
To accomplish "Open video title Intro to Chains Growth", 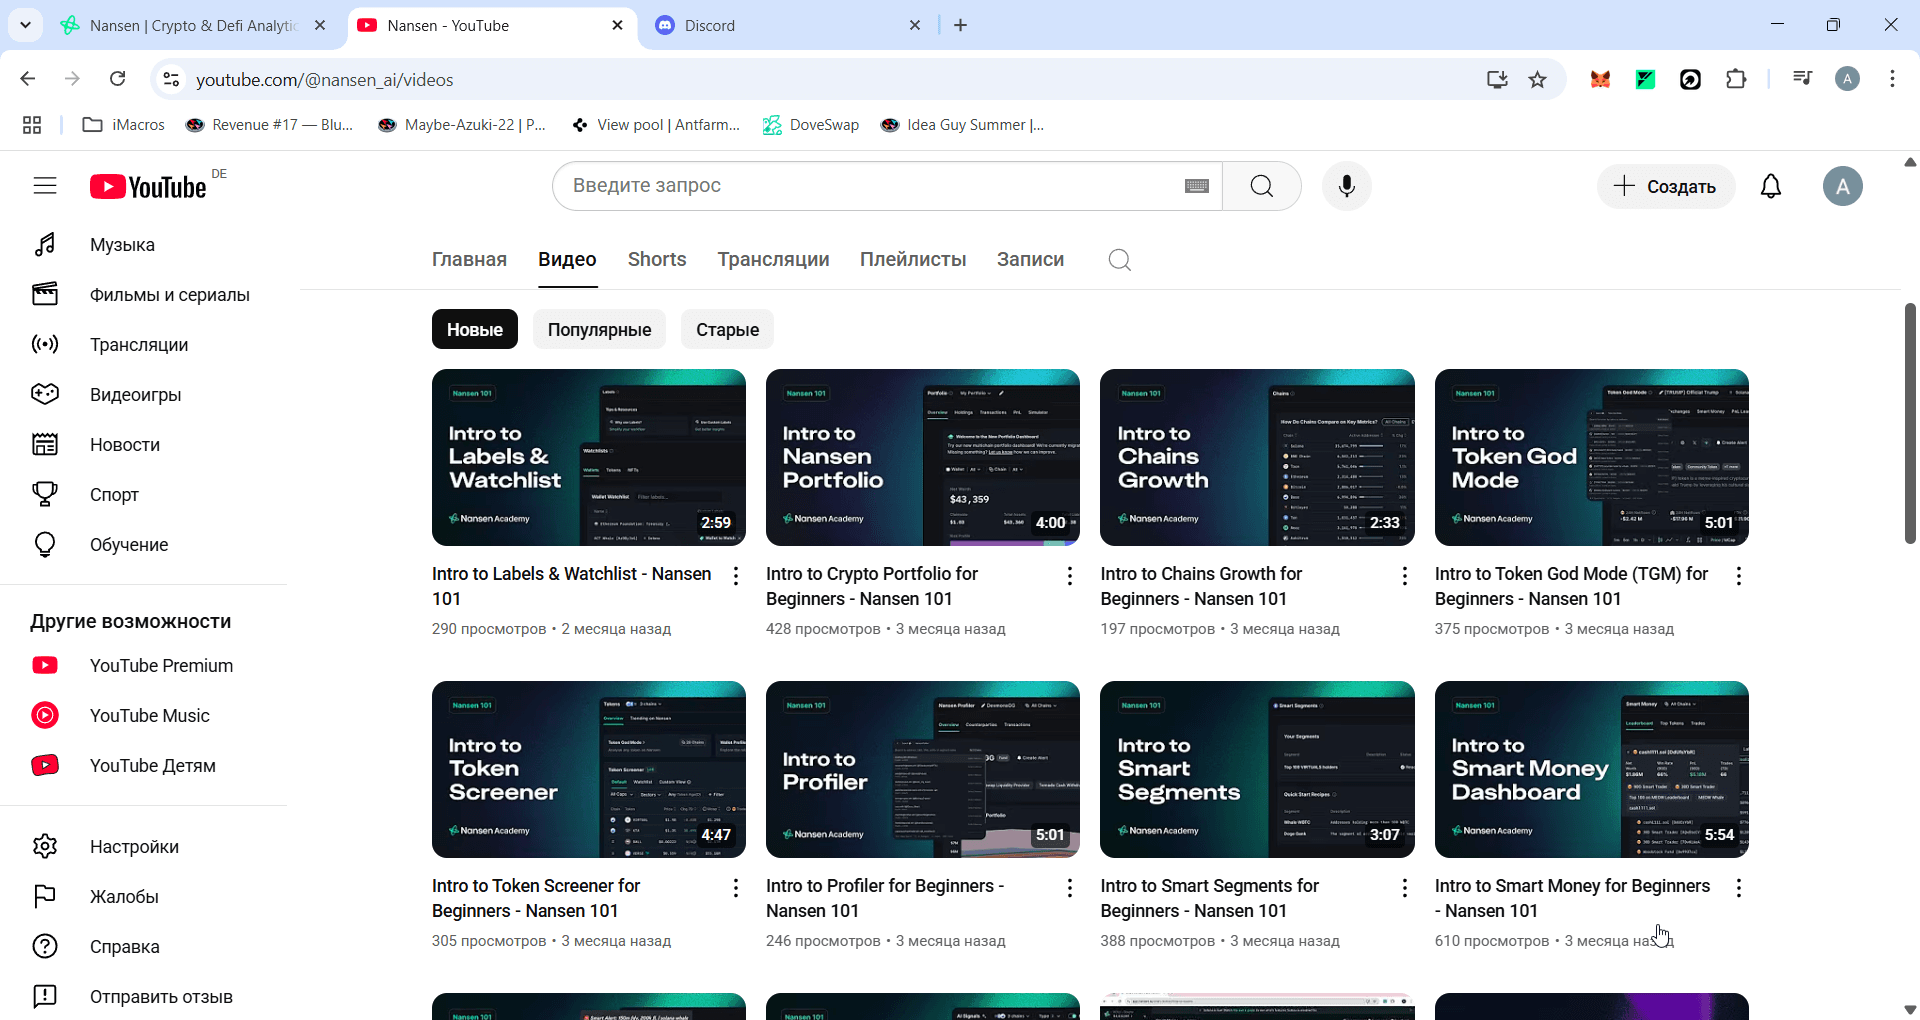I will [x=1201, y=586].
